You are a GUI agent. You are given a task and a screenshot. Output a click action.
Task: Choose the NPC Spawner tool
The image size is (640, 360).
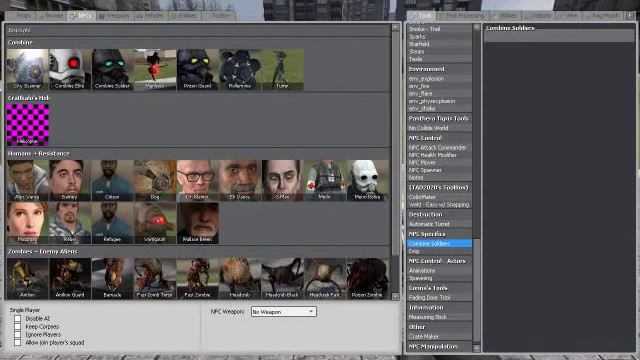(x=439, y=170)
